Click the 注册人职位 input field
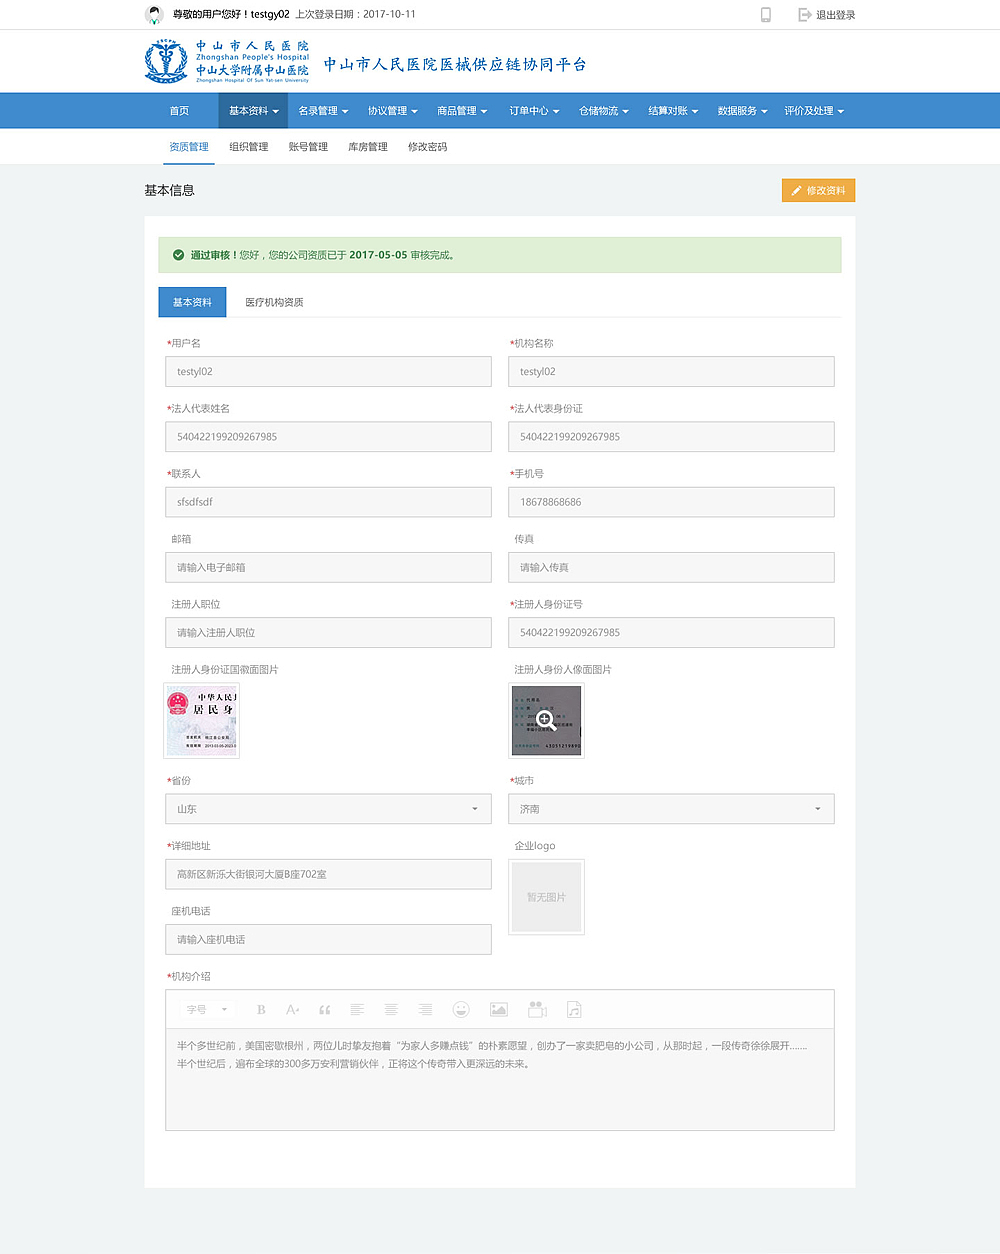1000x1254 pixels. (328, 632)
